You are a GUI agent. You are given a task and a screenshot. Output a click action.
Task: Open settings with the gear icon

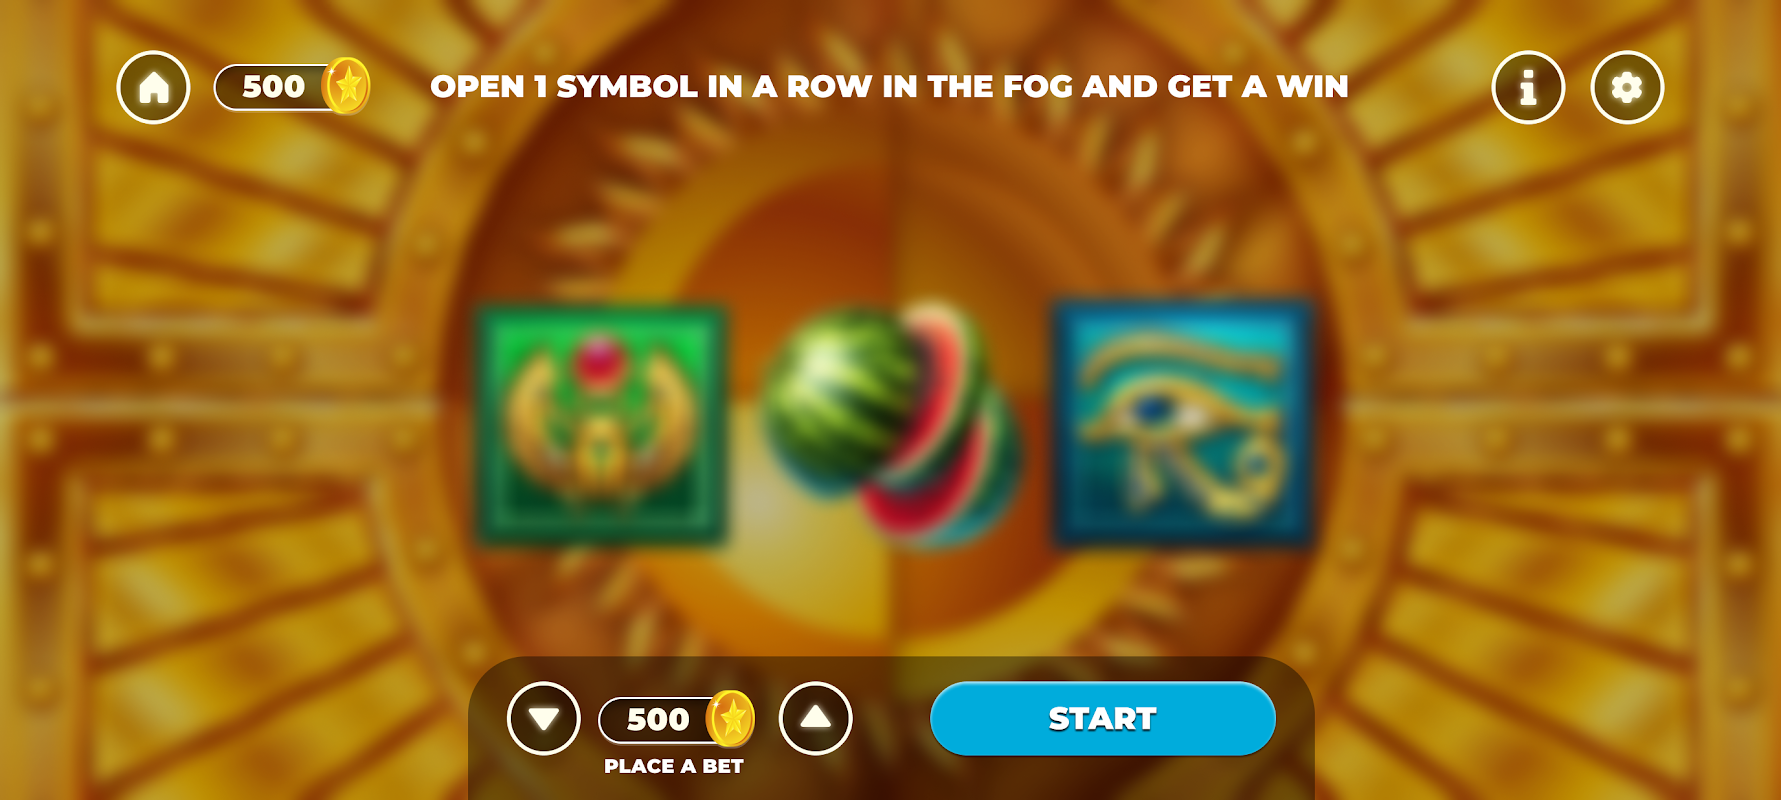click(1627, 88)
